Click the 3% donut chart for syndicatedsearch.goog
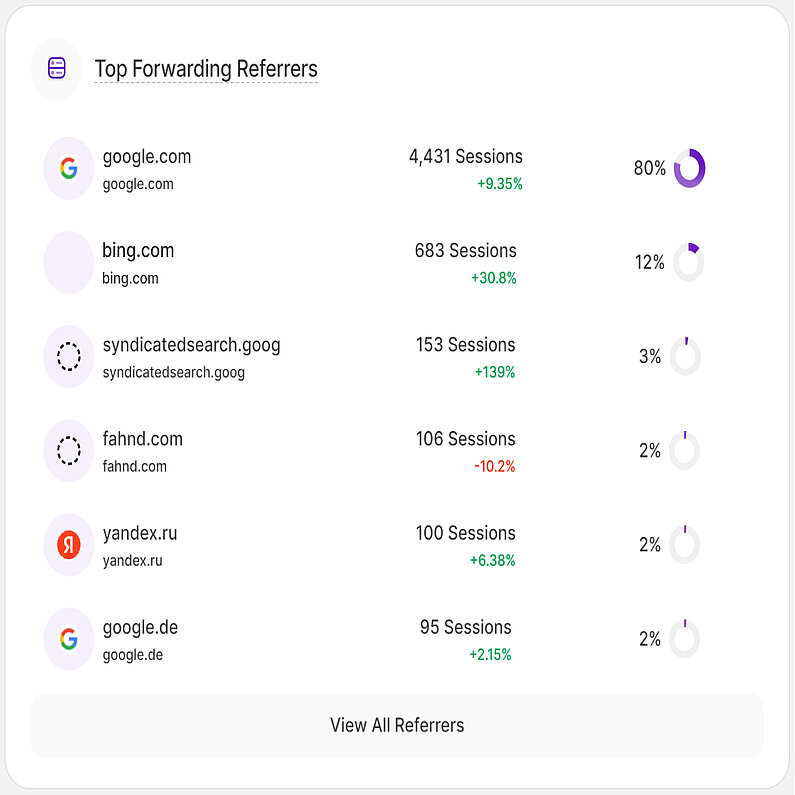Image resolution: width=795 pixels, height=795 pixels. pyautogui.click(x=685, y=356)
